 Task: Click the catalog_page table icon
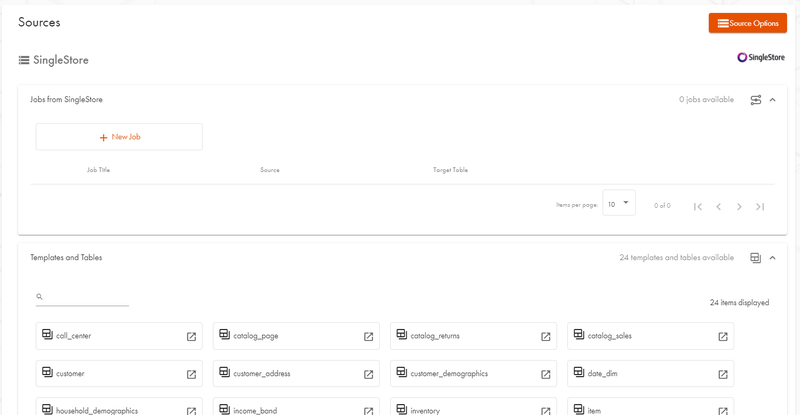[224, 334]
